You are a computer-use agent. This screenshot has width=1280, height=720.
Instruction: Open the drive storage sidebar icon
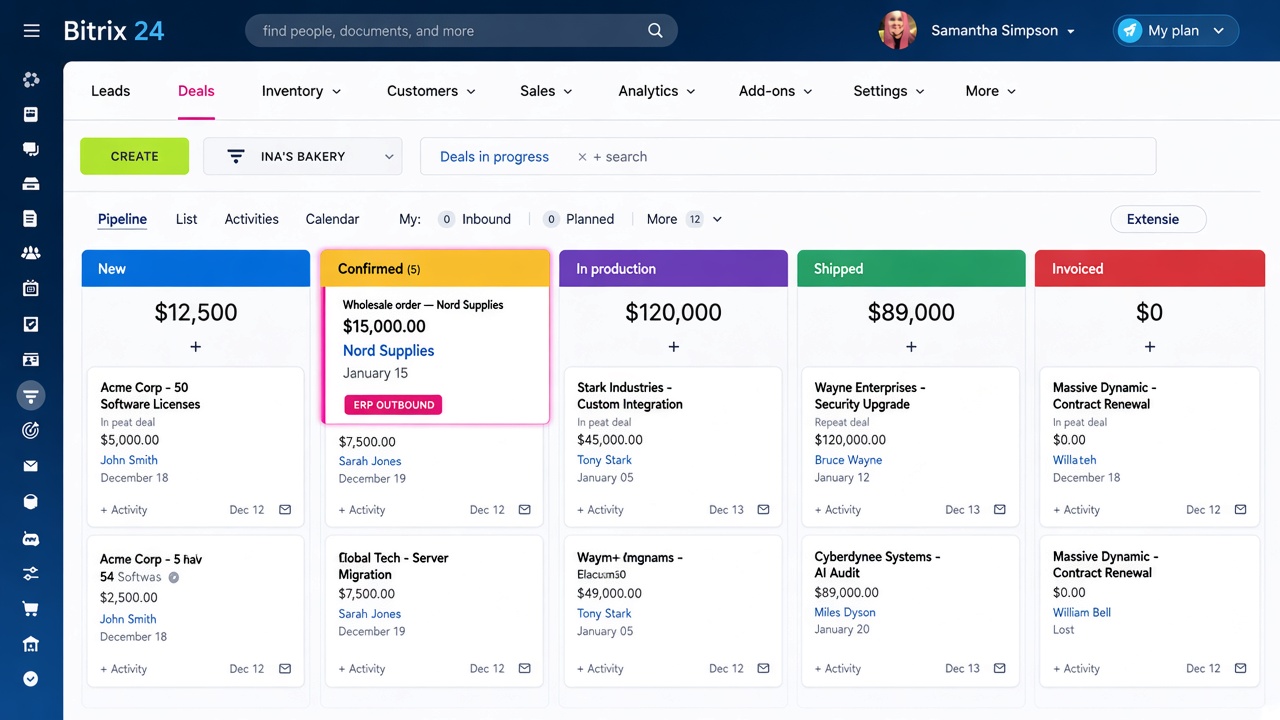[x=31, y=184]
